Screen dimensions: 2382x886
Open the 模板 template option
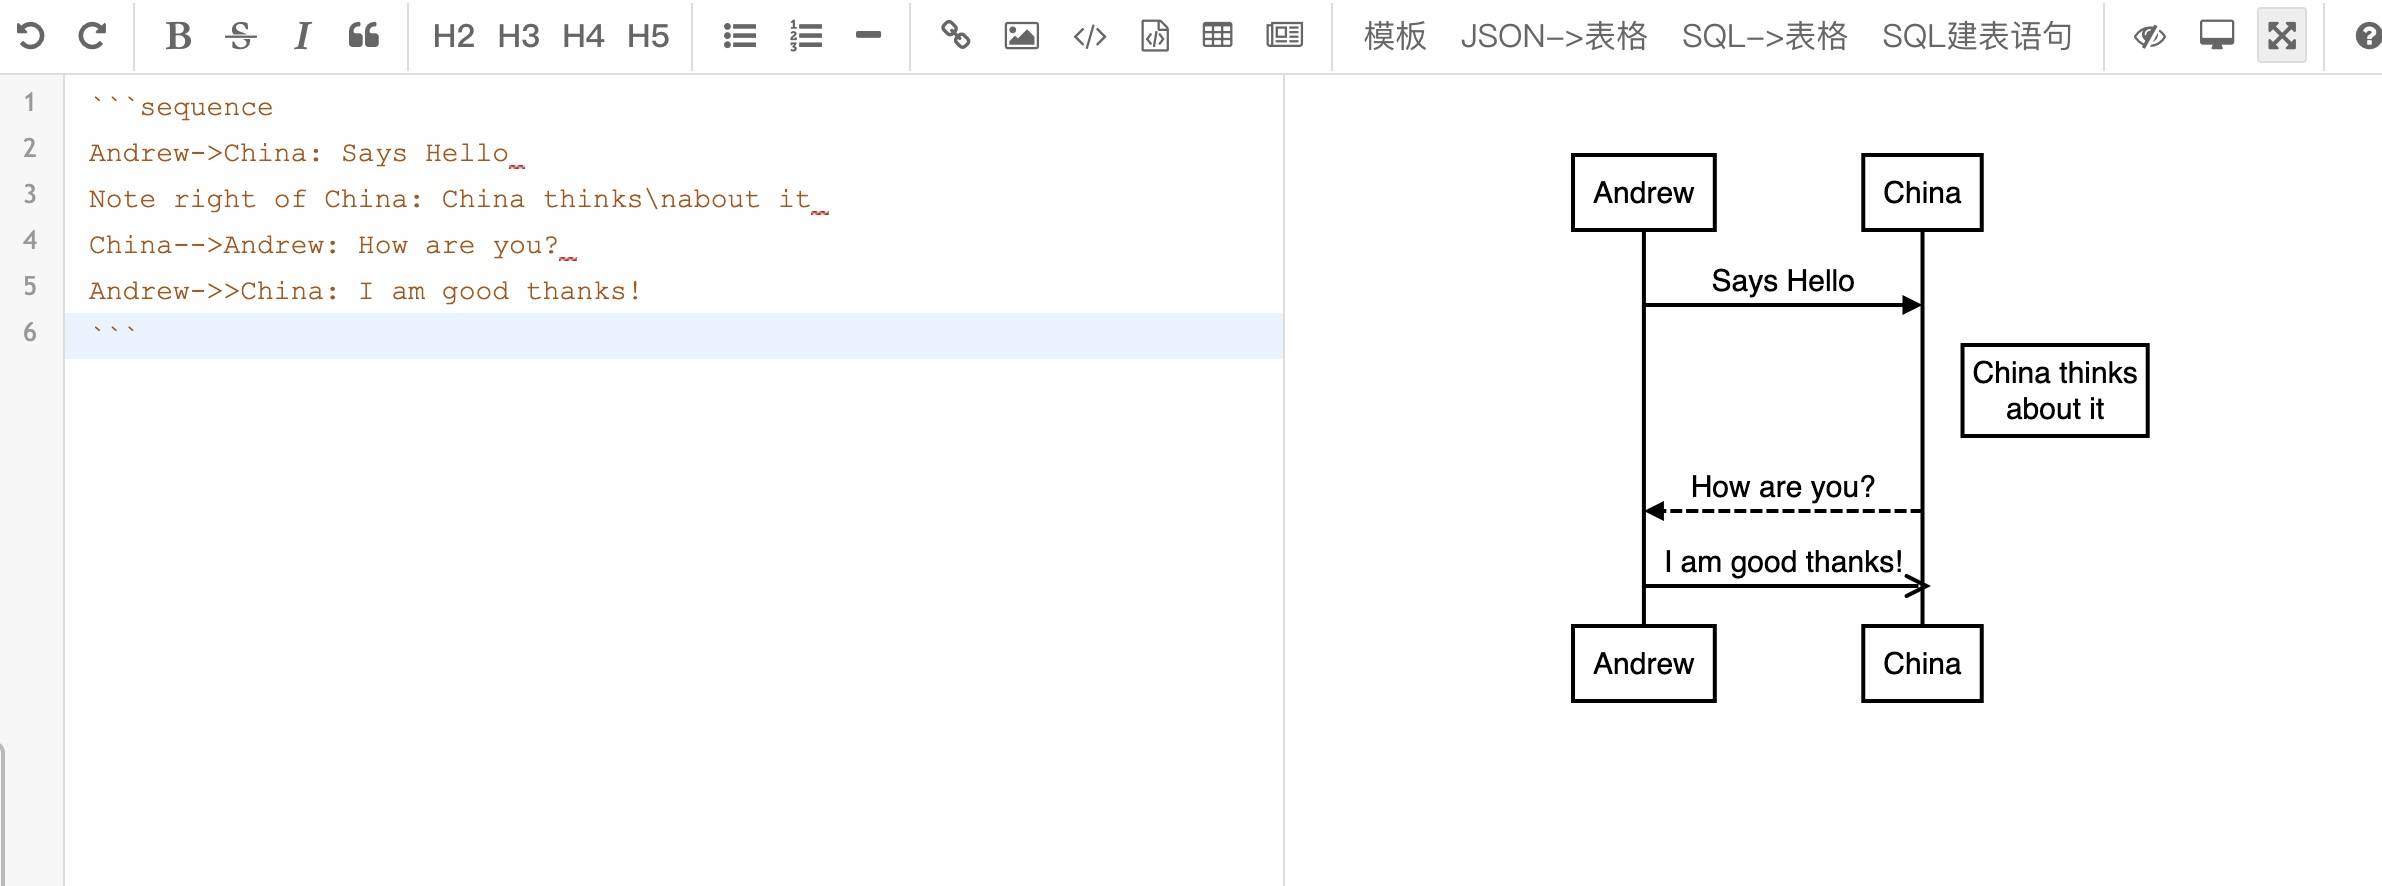[x=1395, y=36]
